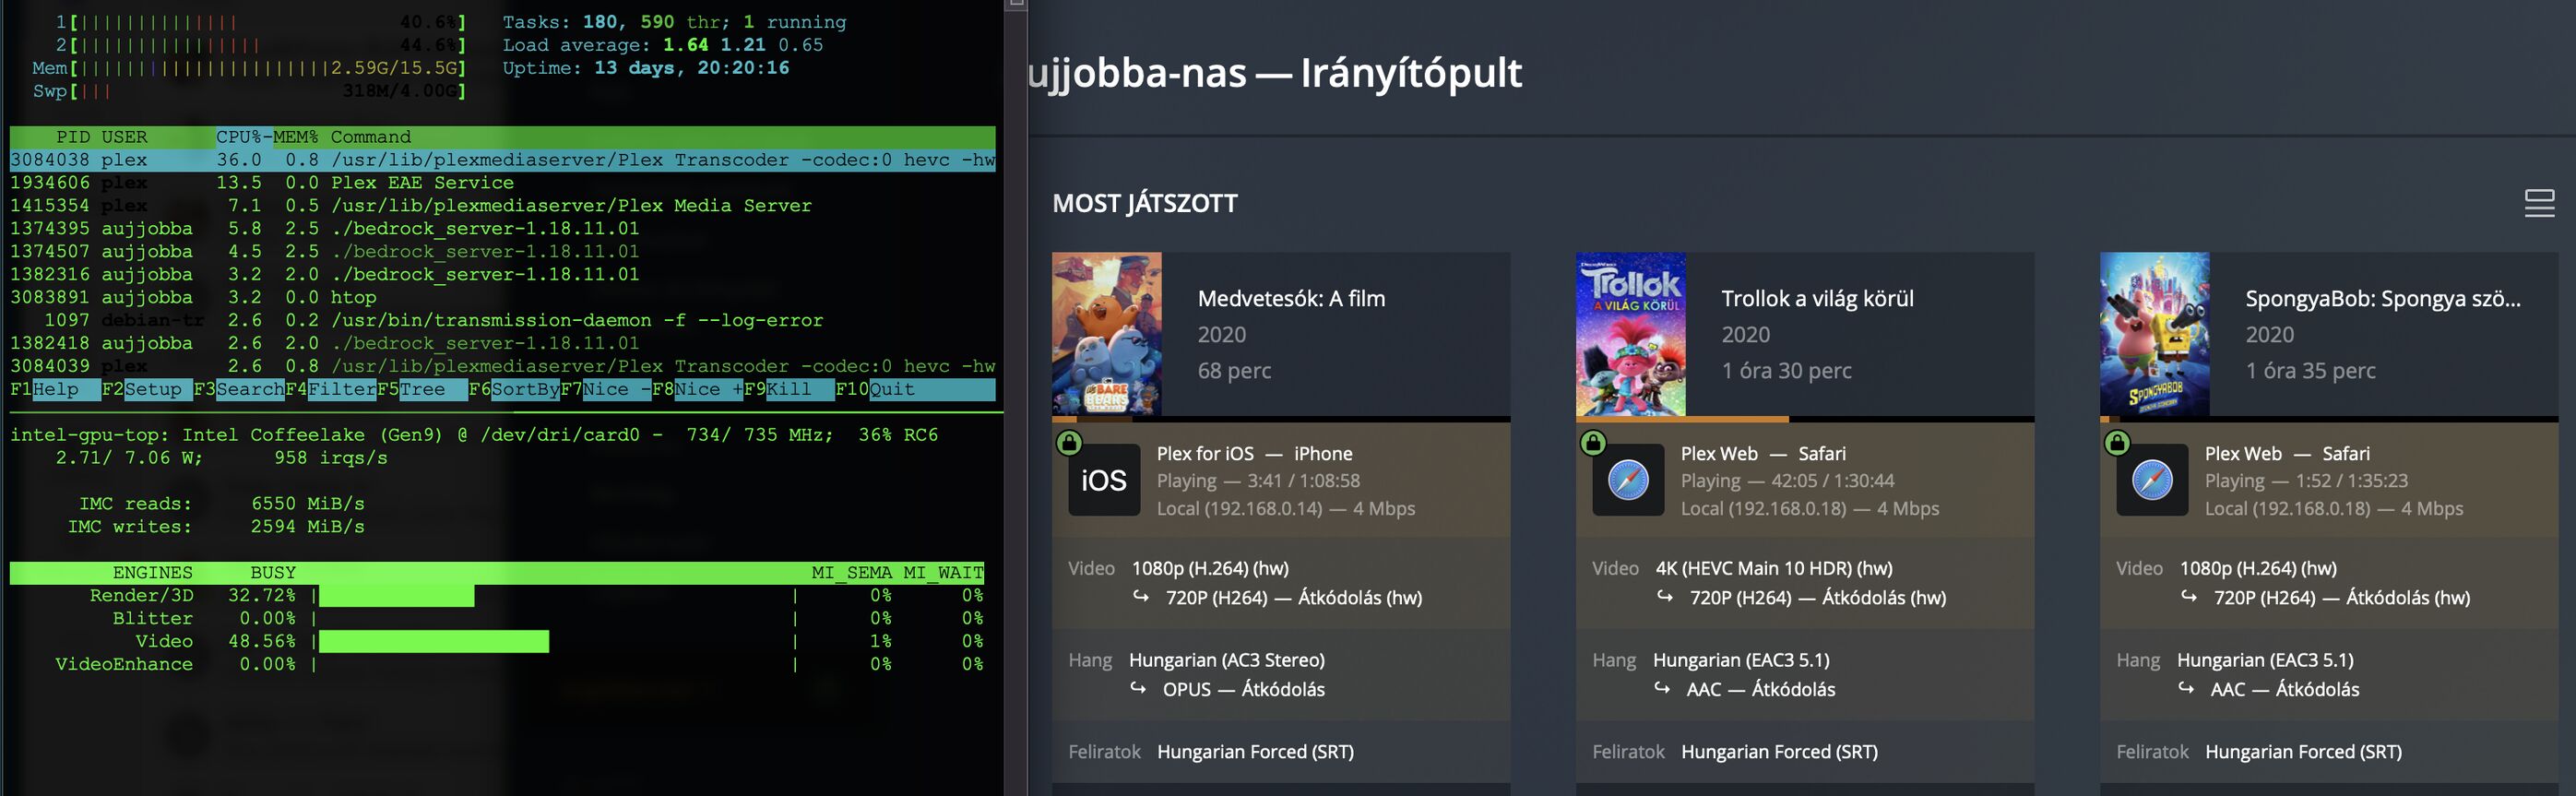
Task: Click the lock icon on Medvetesók session
Action: coord(1069,442)
